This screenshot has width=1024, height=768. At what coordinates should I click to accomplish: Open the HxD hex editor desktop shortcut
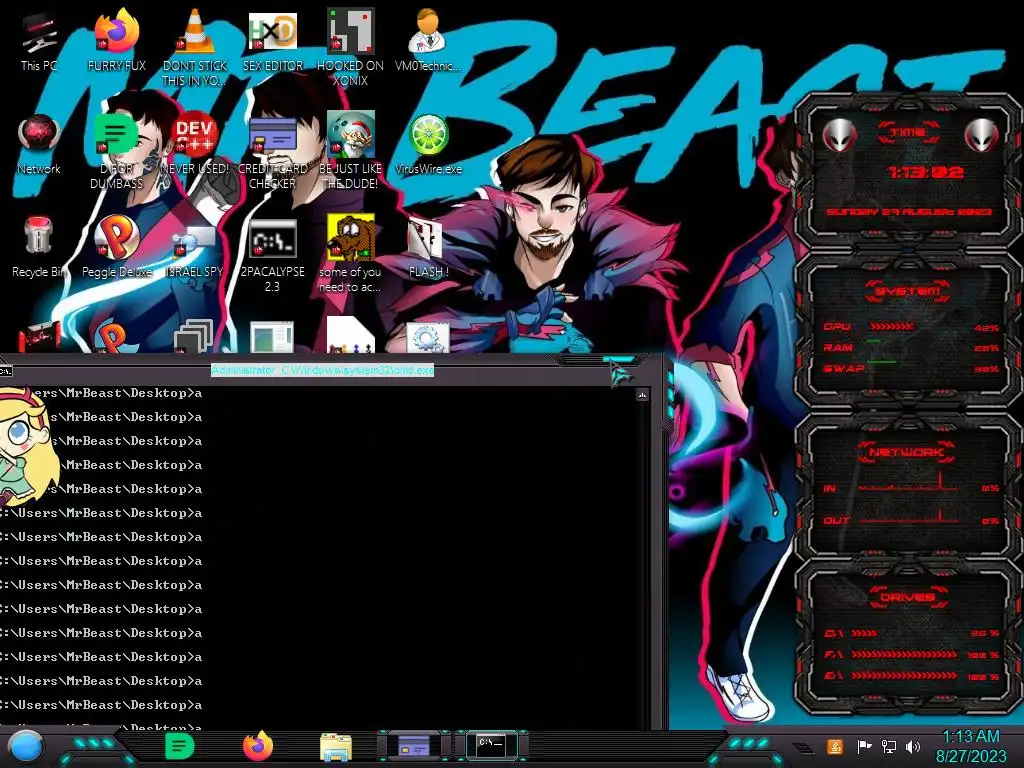click(272, 41)
